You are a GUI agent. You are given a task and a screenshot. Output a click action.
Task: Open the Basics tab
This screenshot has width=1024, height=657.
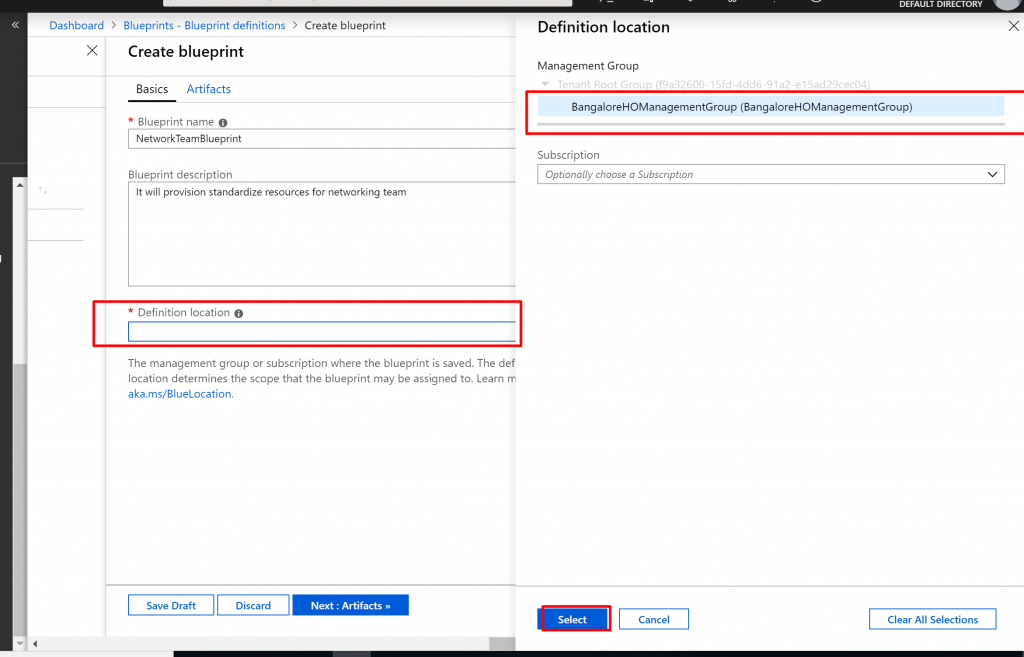152,89
